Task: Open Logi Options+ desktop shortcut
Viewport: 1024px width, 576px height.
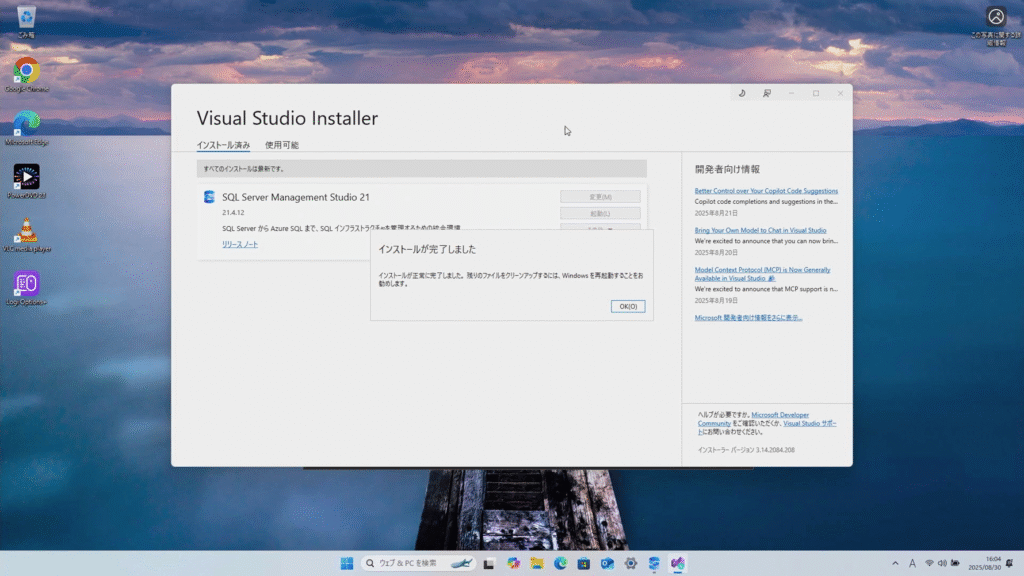Action: pos(27,288)
